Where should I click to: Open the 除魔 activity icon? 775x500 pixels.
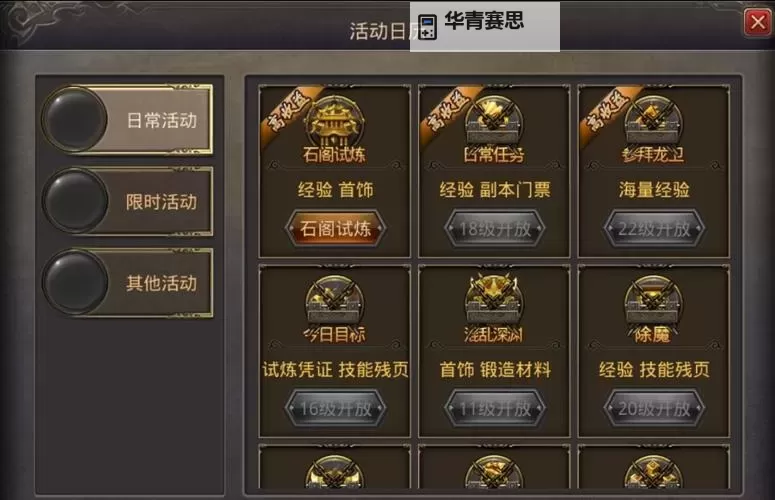click(653, 301)
